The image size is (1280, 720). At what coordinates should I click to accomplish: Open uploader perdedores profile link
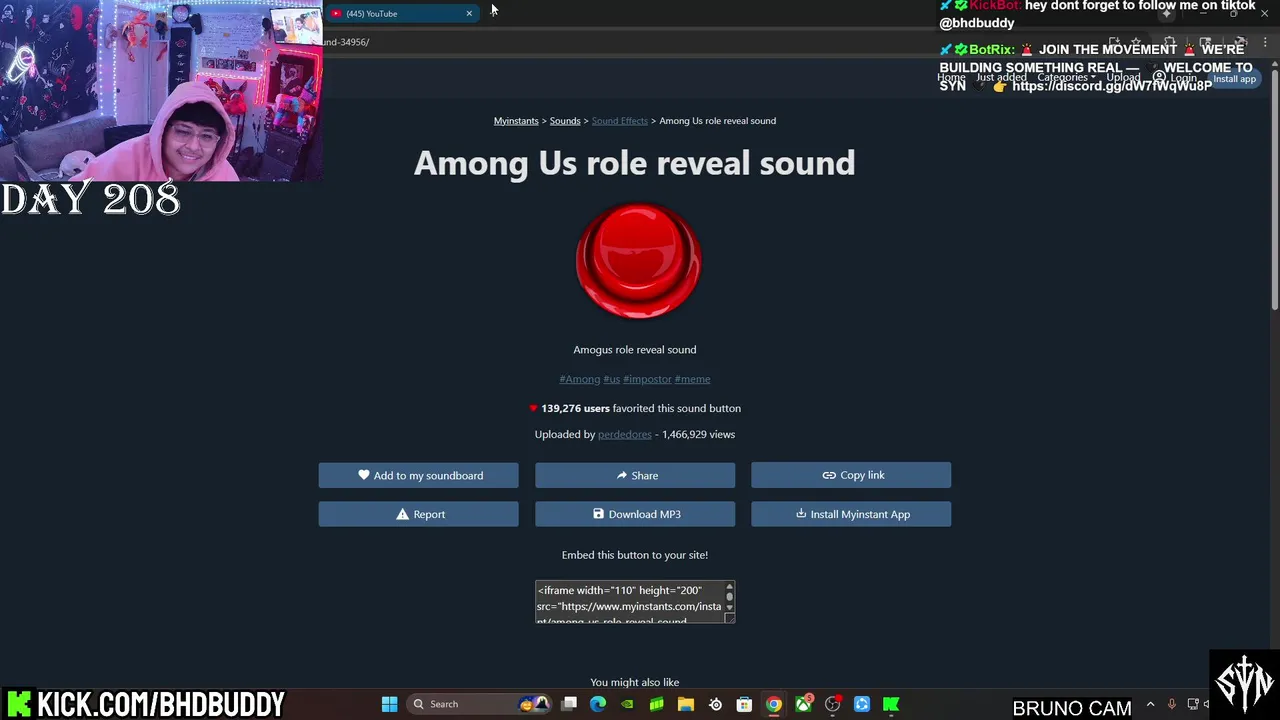point(624,434)
